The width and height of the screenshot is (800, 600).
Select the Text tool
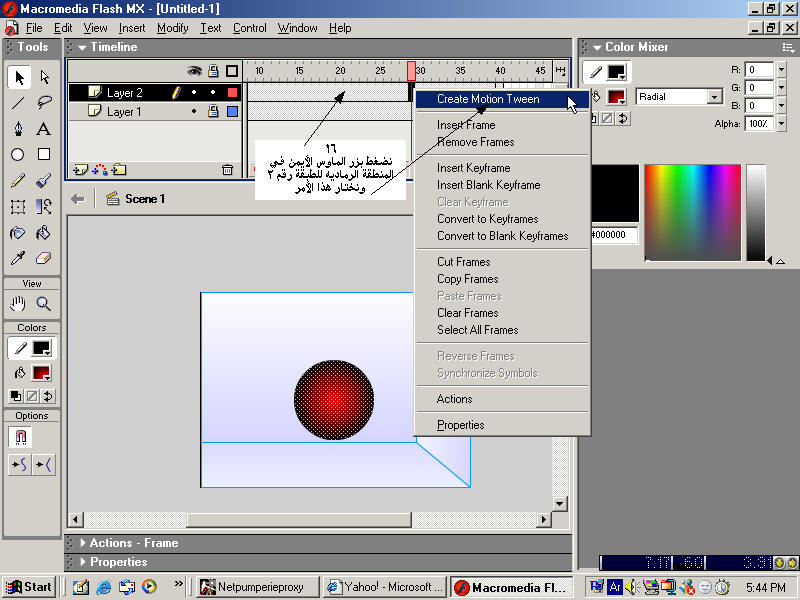point(44,129)
